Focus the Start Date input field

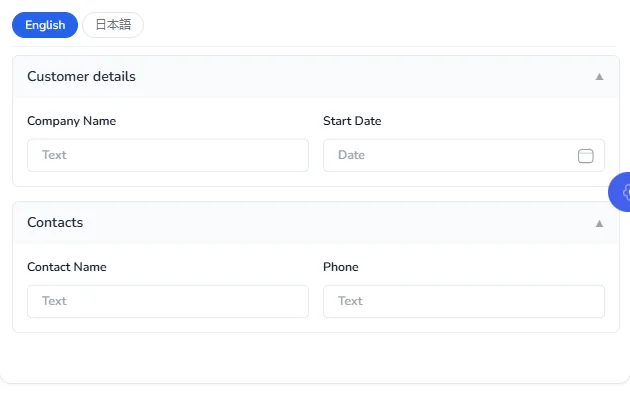pyautogui.click(x=464, y=155)
